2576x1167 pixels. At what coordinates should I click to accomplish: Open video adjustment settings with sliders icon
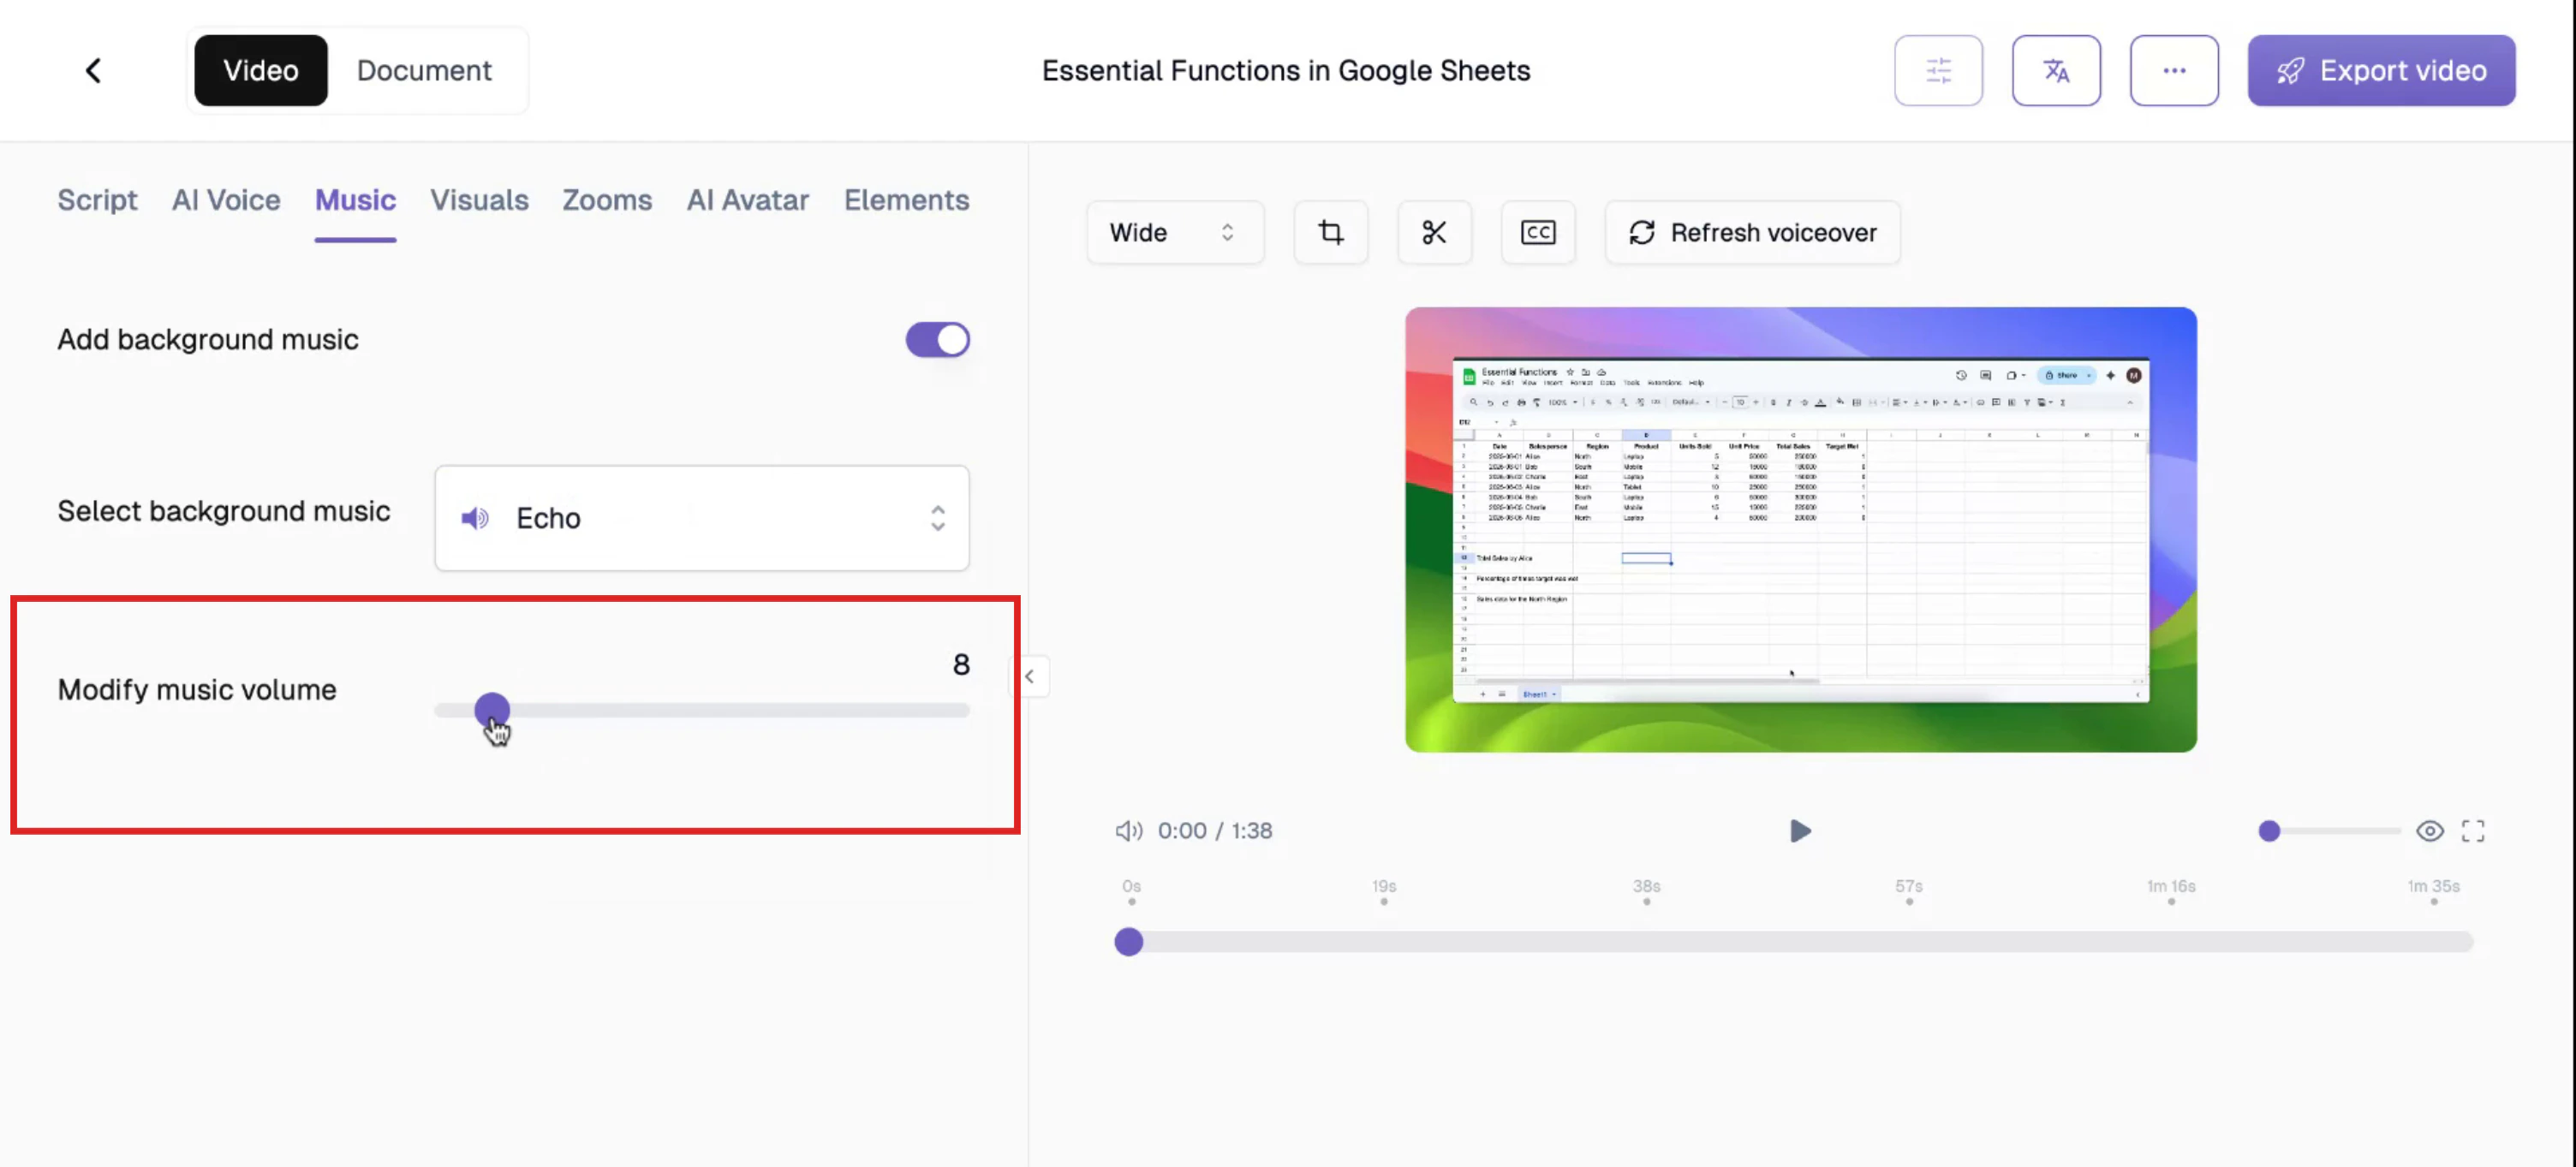coord(1938,70)
